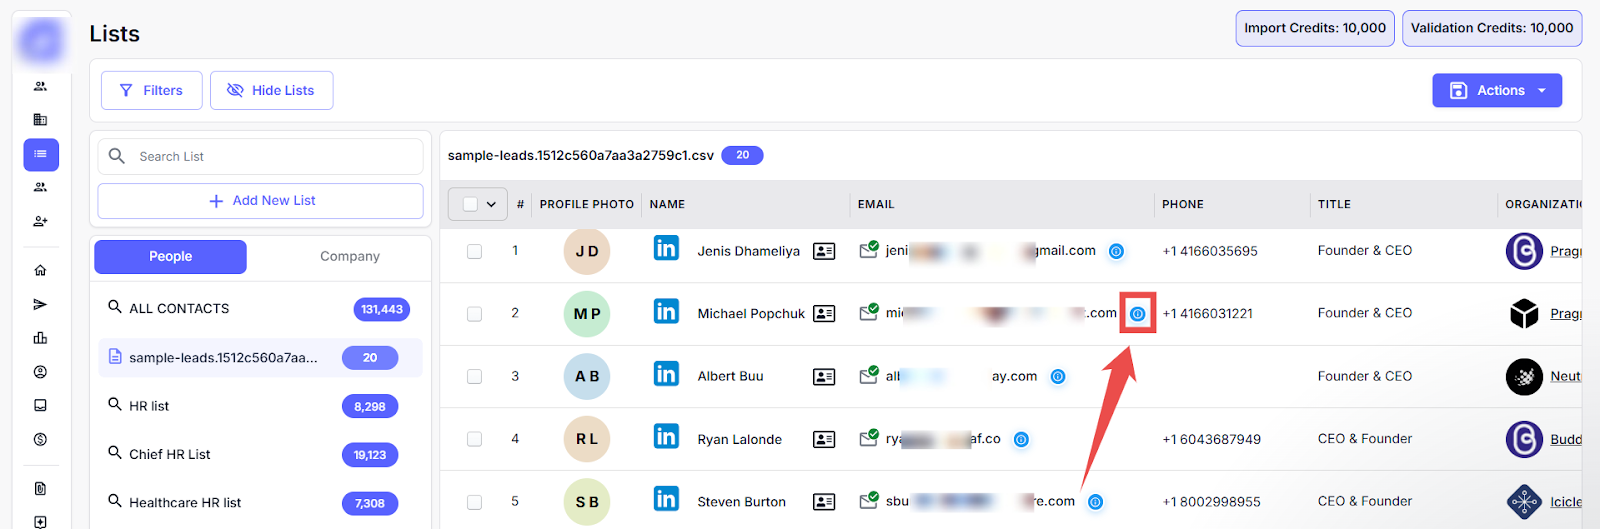
Task: Check the row checkbox for Jenis Dhameliya
Action: pyautogui.click(x=474, y=251)
